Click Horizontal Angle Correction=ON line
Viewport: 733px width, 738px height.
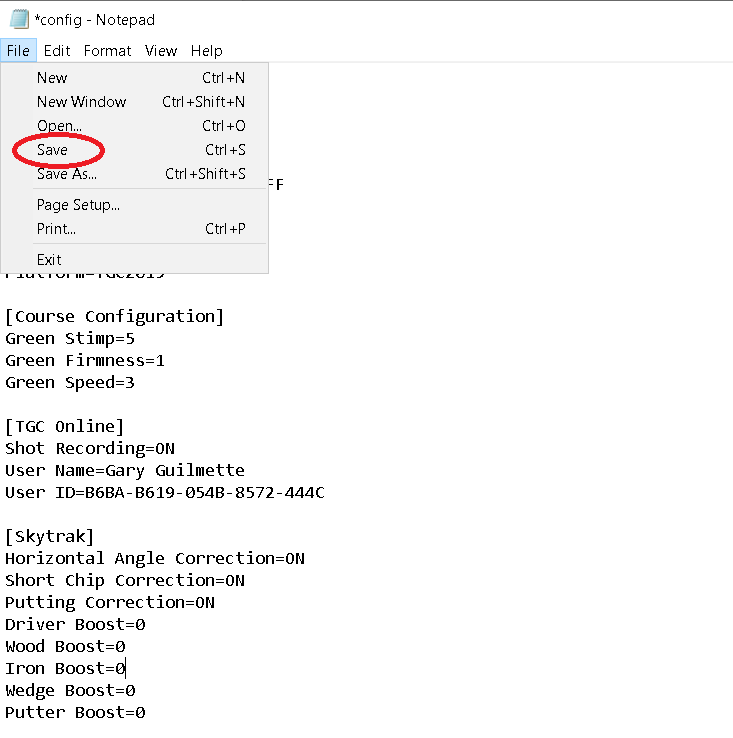coord(155,559)
